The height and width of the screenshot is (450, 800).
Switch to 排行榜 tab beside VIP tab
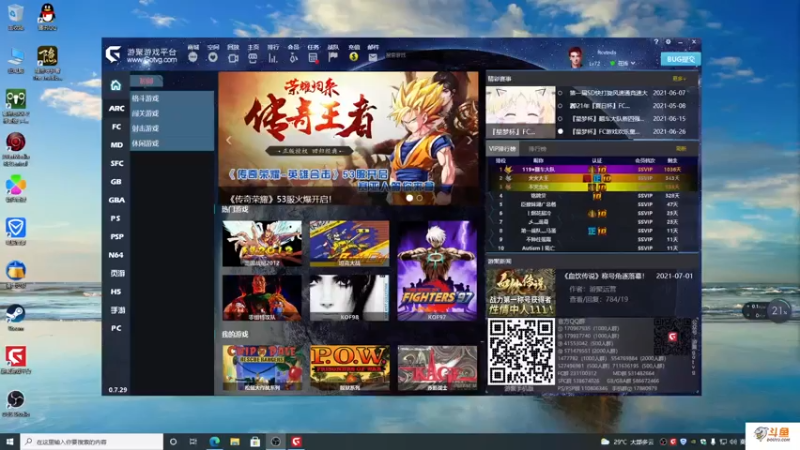click(x=537, y=149)
